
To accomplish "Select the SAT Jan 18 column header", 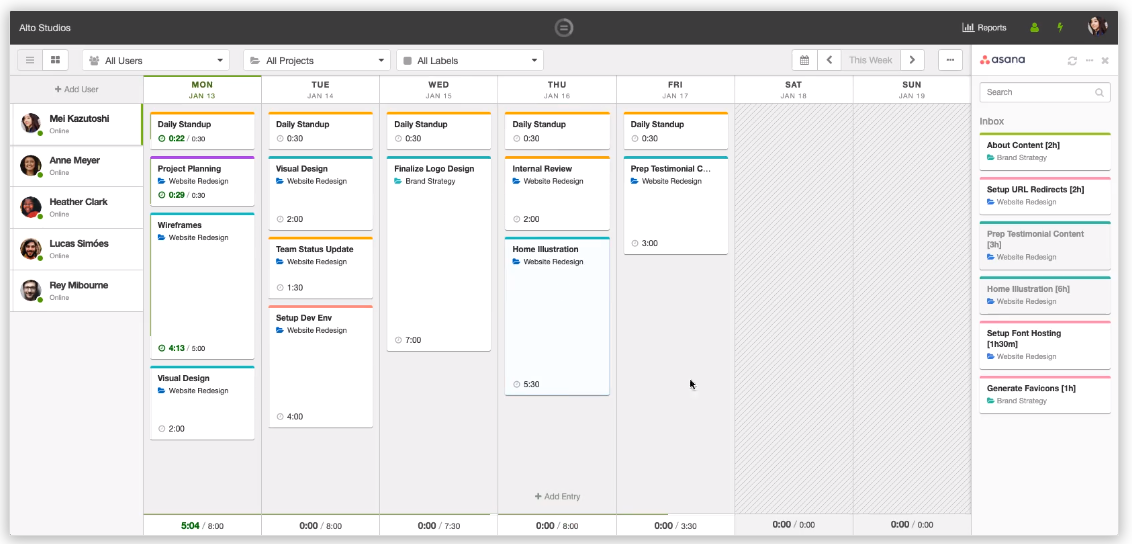I will point(793,89).
